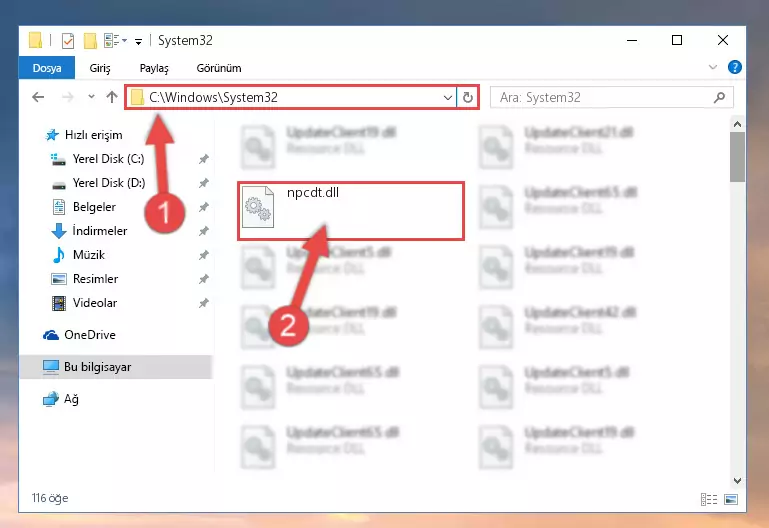The image size is (769, 528).
Task: Click the scrollbar up arrow
Action: [x=737, y=124]
